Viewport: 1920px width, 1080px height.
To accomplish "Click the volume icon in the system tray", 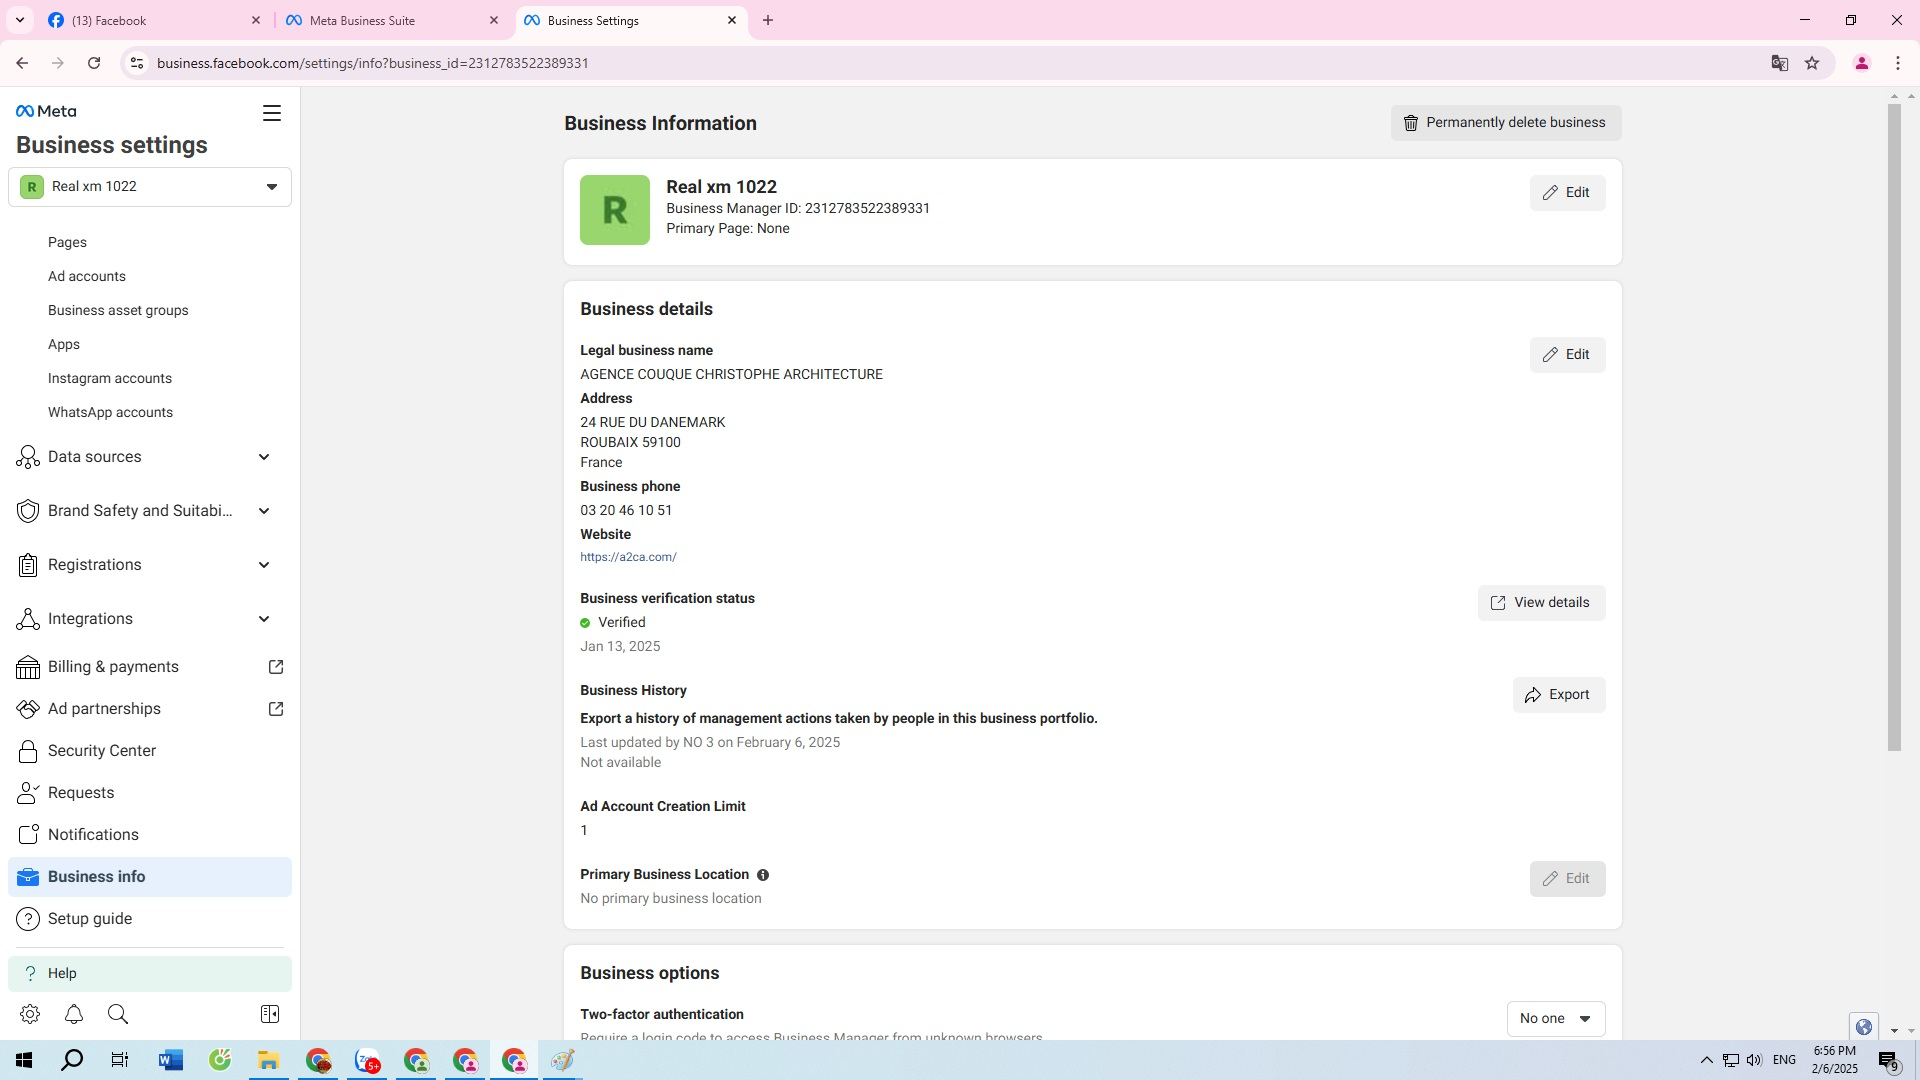I will [1755, 1060].
